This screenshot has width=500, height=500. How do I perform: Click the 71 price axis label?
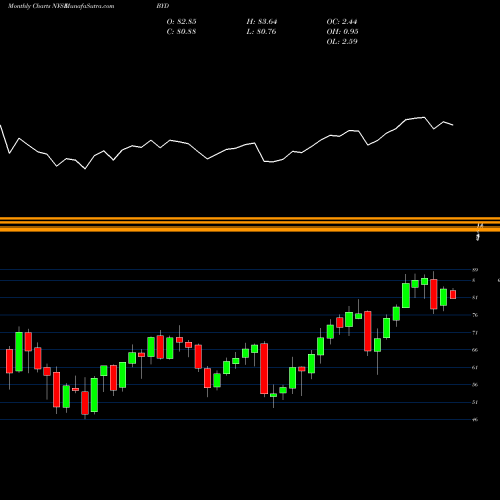pos(475,333)
